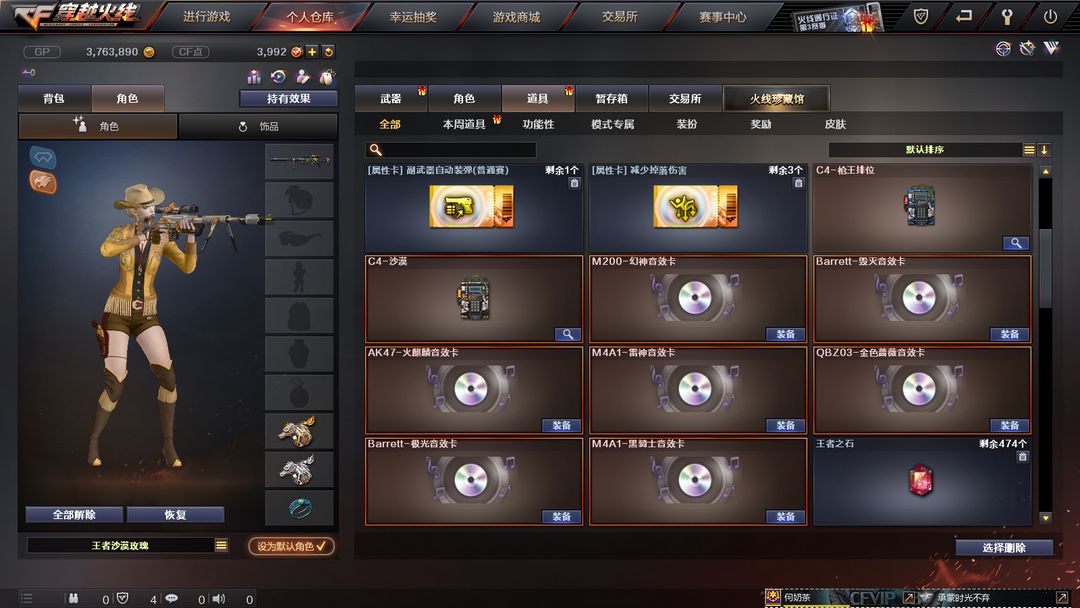Toggle the orange team side icon

point(43,182)
